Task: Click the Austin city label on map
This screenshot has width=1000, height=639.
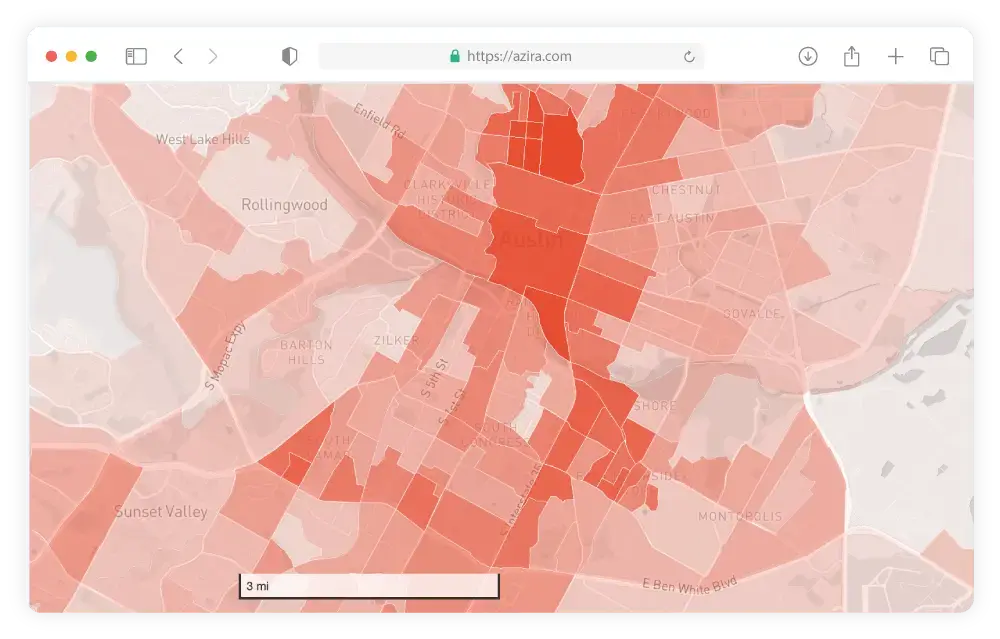Action: pyautogui.click(x=531, y=240)
